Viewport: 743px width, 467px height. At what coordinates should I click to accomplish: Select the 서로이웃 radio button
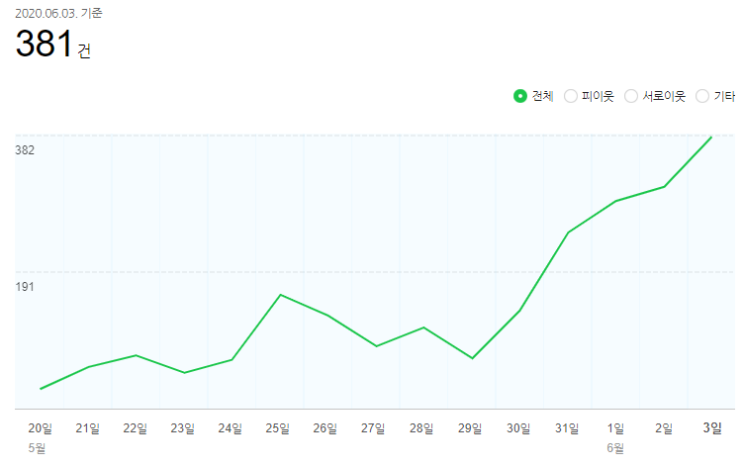point(631,96)
